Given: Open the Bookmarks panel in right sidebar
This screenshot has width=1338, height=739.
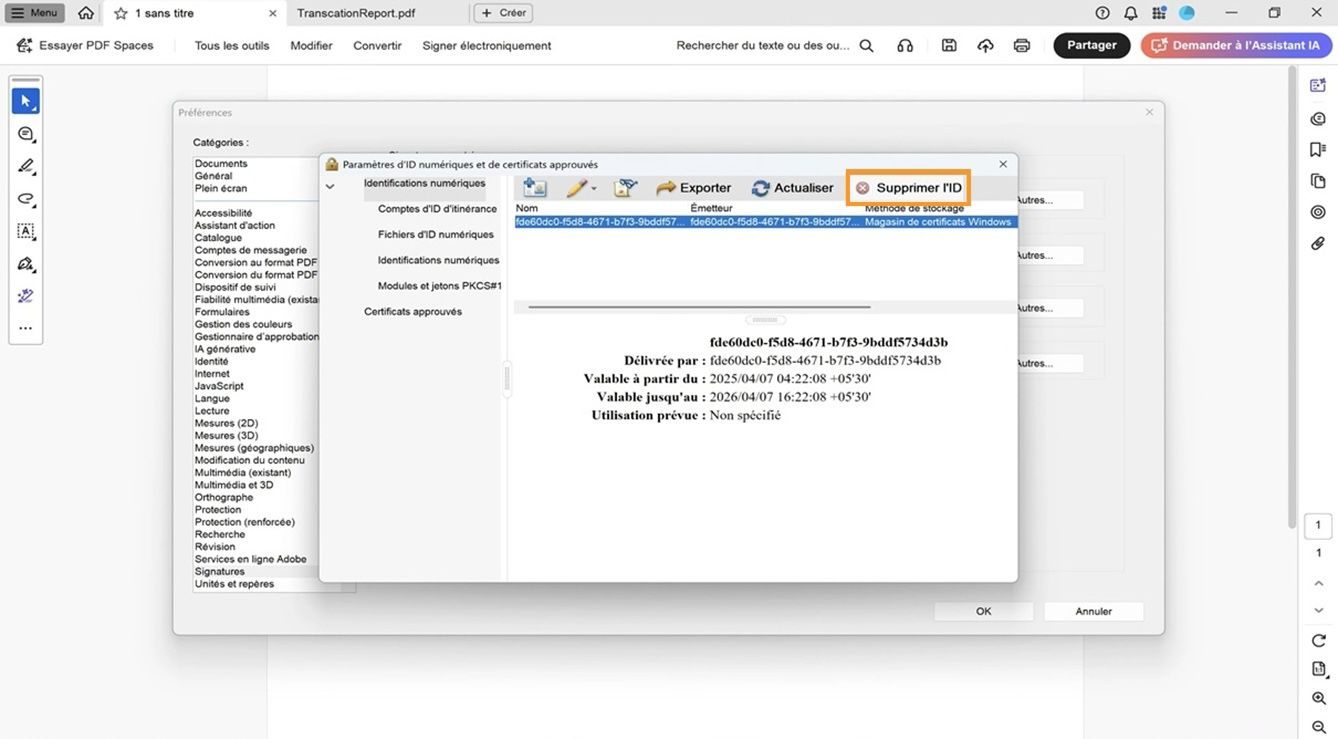Looking at the screenshot, I should point(1317,146).
